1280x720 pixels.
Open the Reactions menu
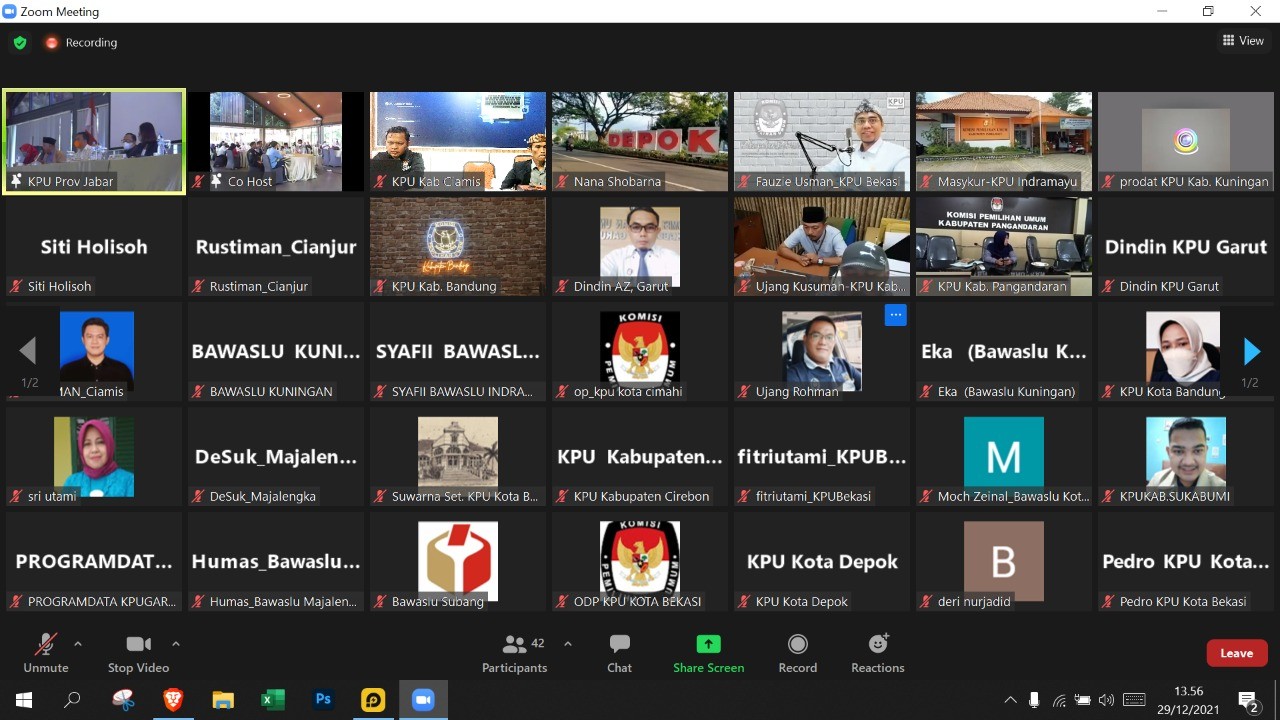877,653
